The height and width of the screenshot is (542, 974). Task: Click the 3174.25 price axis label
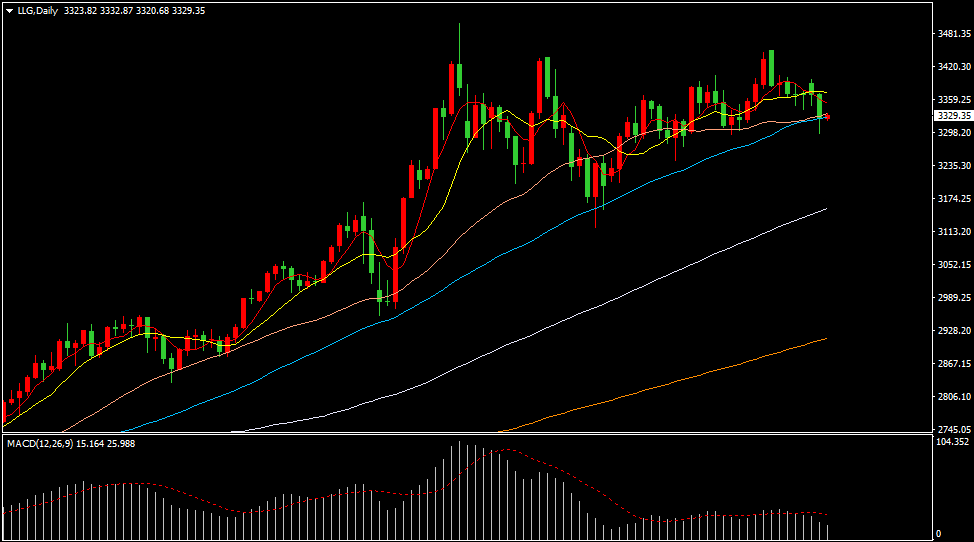[x=954, y=199]
